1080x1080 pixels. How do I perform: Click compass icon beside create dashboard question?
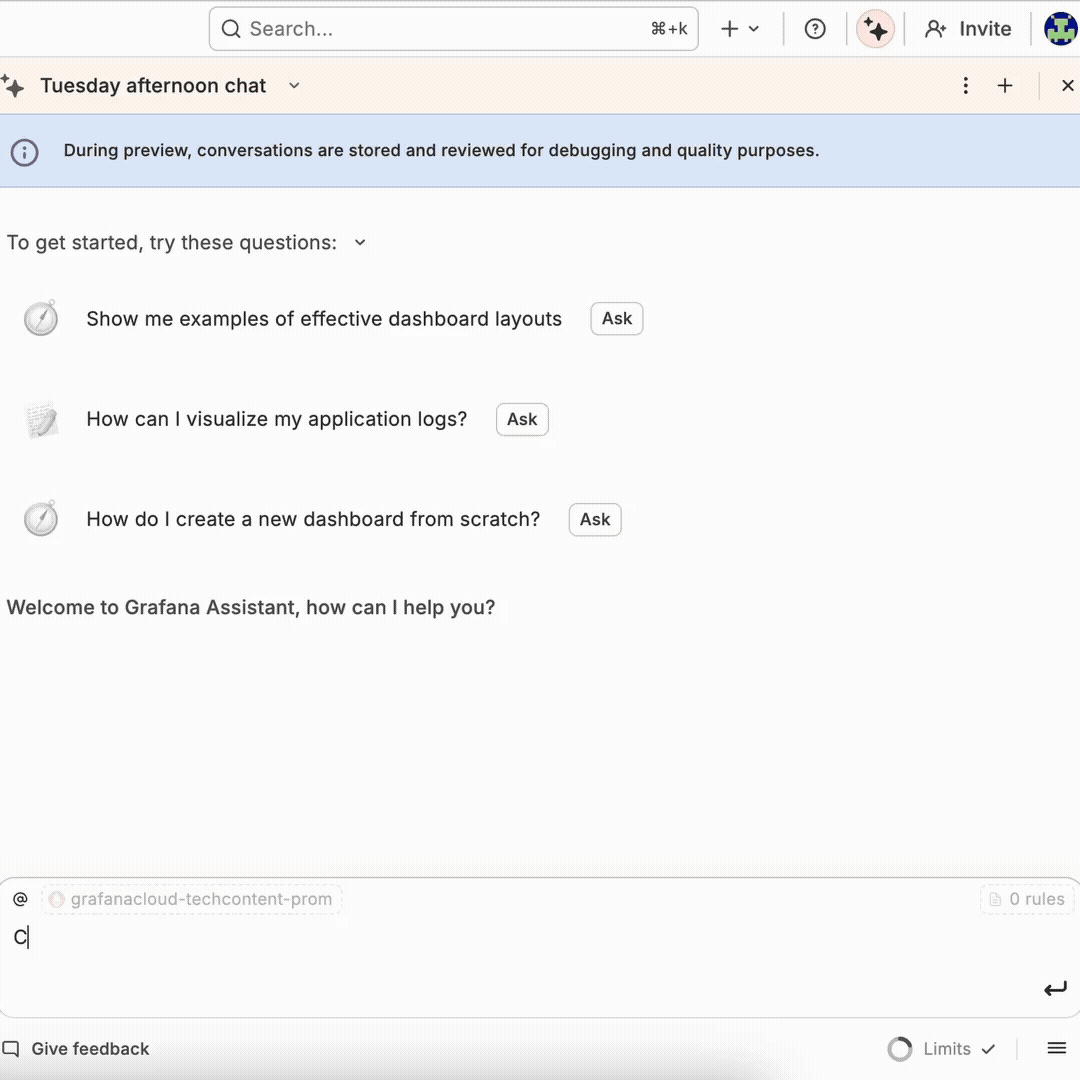pos(41,519)
